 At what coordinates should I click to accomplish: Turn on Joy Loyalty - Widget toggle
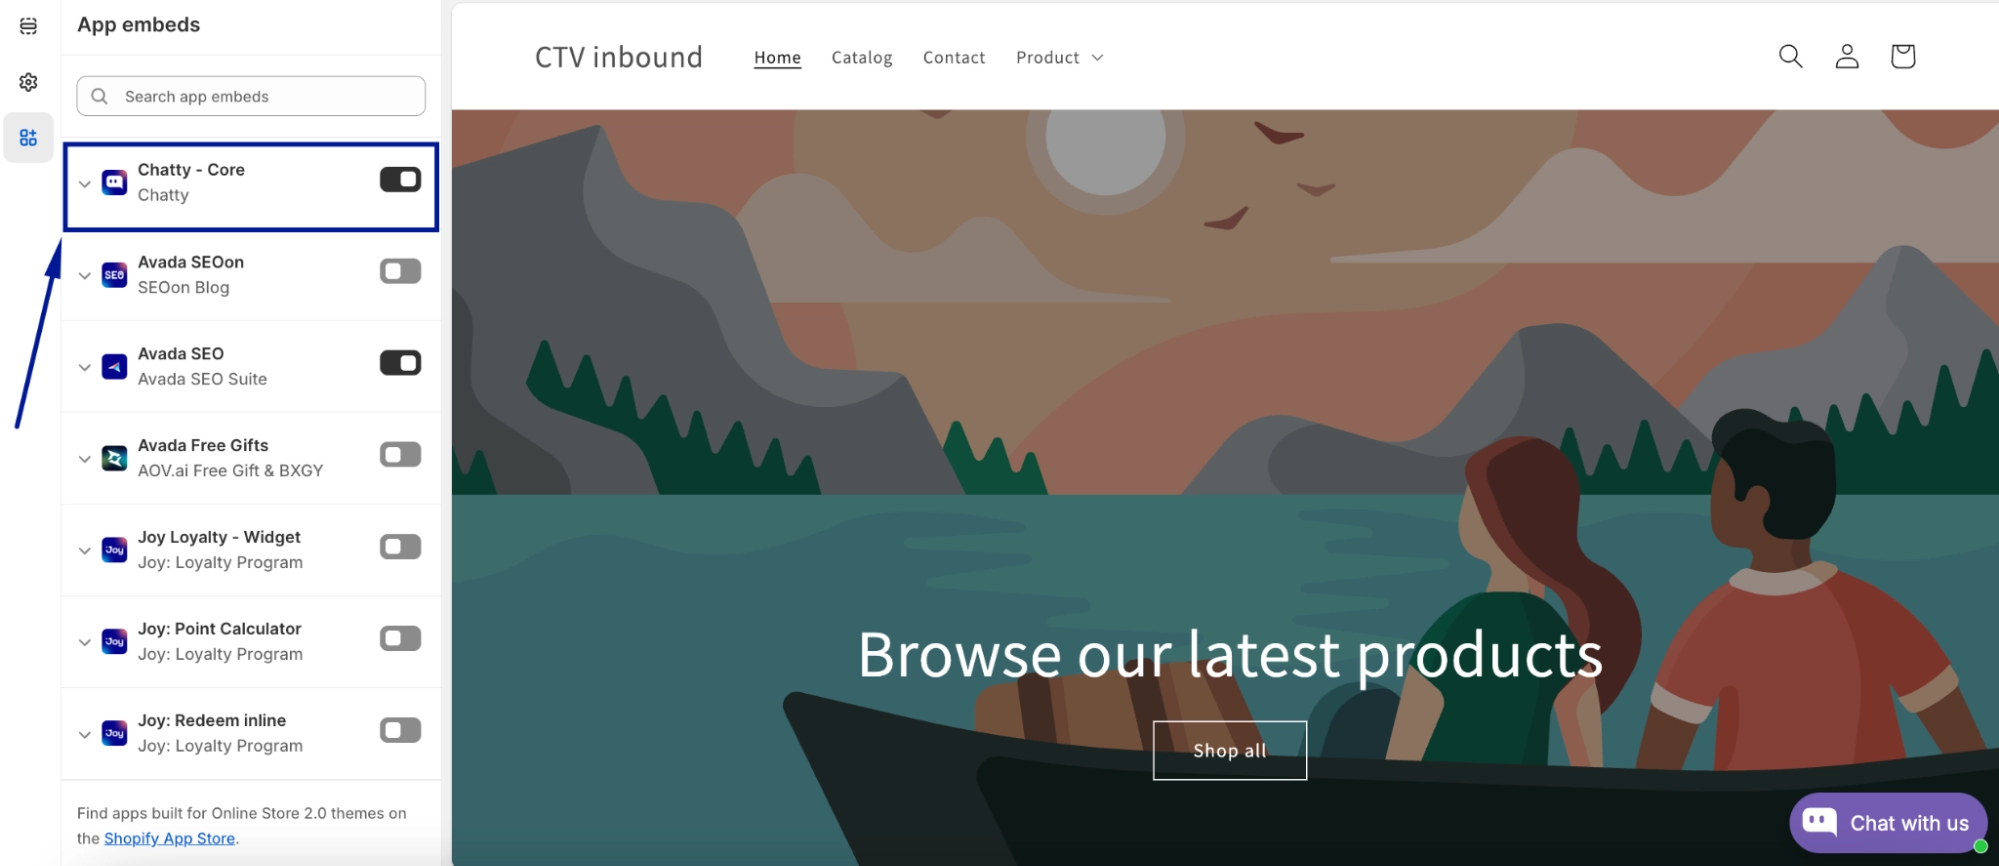(400, 546)
